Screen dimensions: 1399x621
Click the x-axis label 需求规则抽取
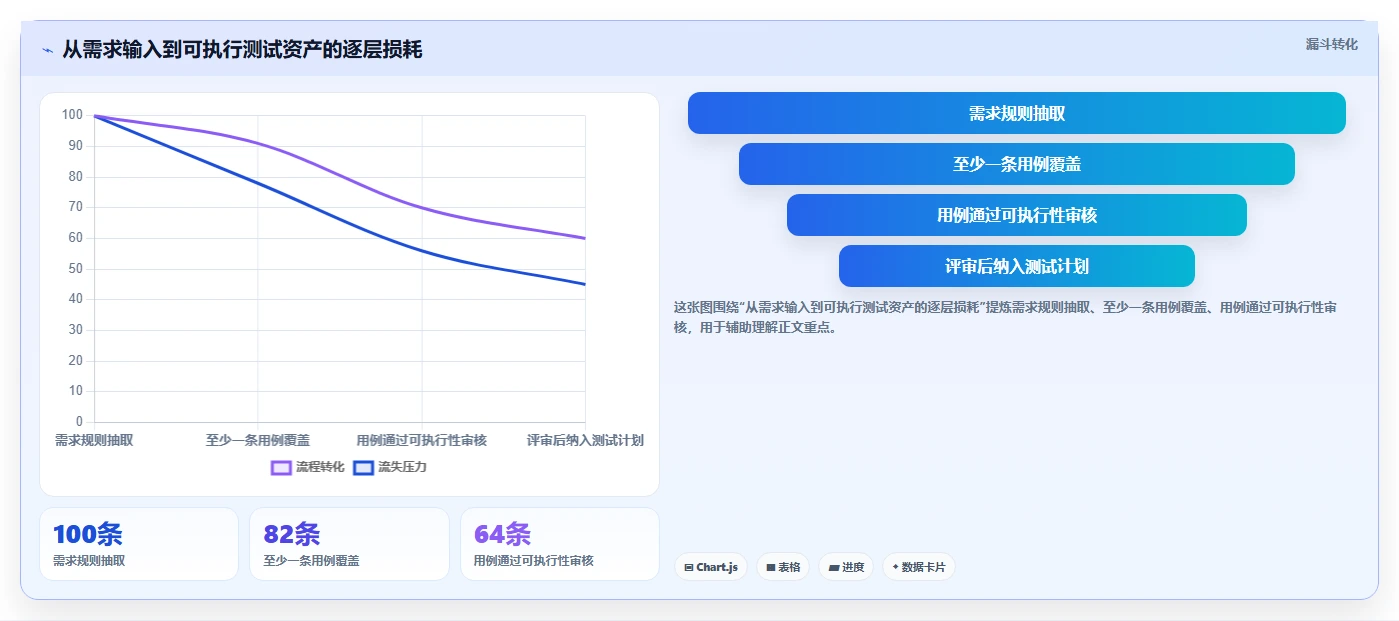pos(94,440)
